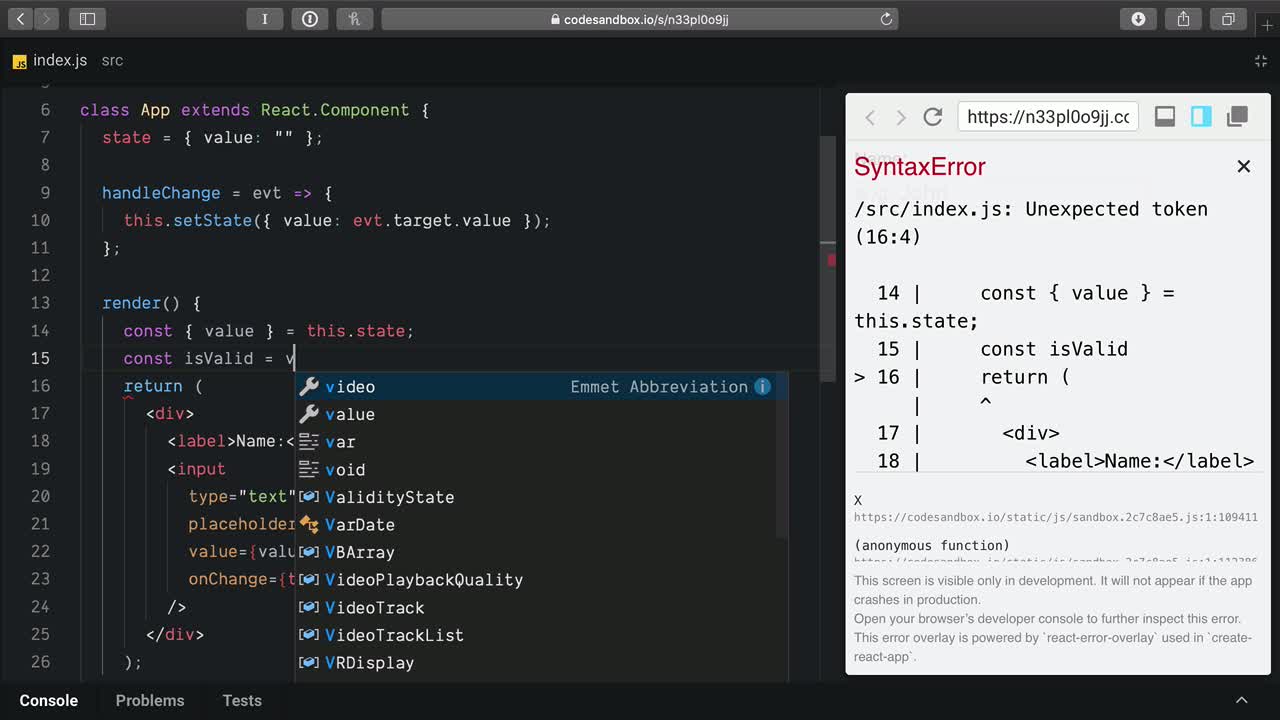Expand the Console panel with chevron
This screenshot has width=1280, height=720.
pyautogui.click(x=1241, y=700)
